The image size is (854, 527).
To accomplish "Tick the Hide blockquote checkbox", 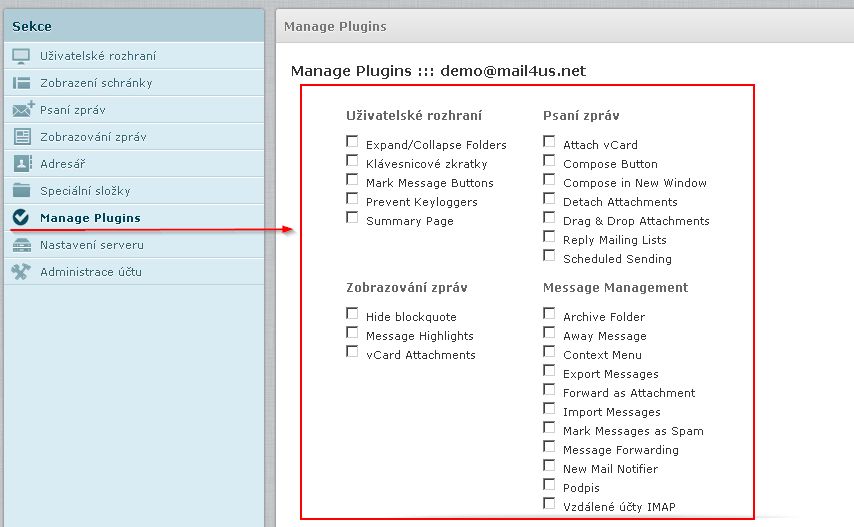I will point(352,314).
